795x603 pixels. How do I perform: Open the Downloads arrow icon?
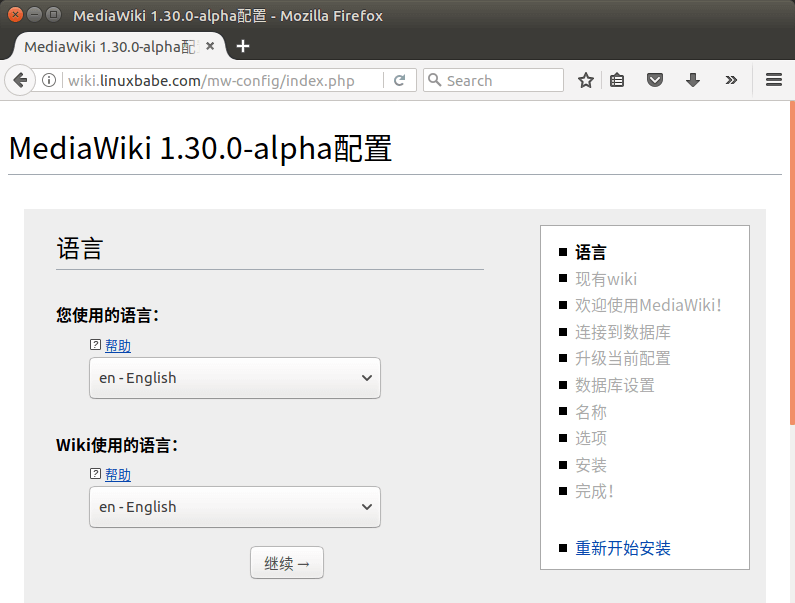click(x=692, y=80)
